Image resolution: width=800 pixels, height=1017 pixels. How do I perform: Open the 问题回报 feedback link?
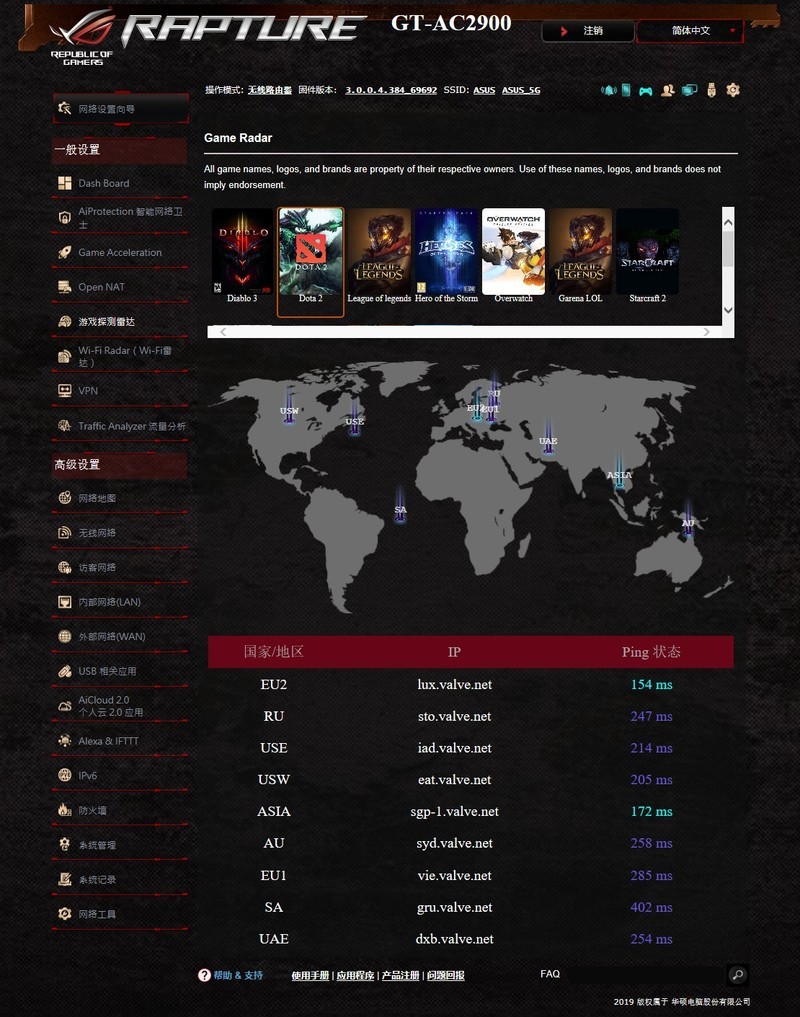pyautogui.click(x=446, y=975)
